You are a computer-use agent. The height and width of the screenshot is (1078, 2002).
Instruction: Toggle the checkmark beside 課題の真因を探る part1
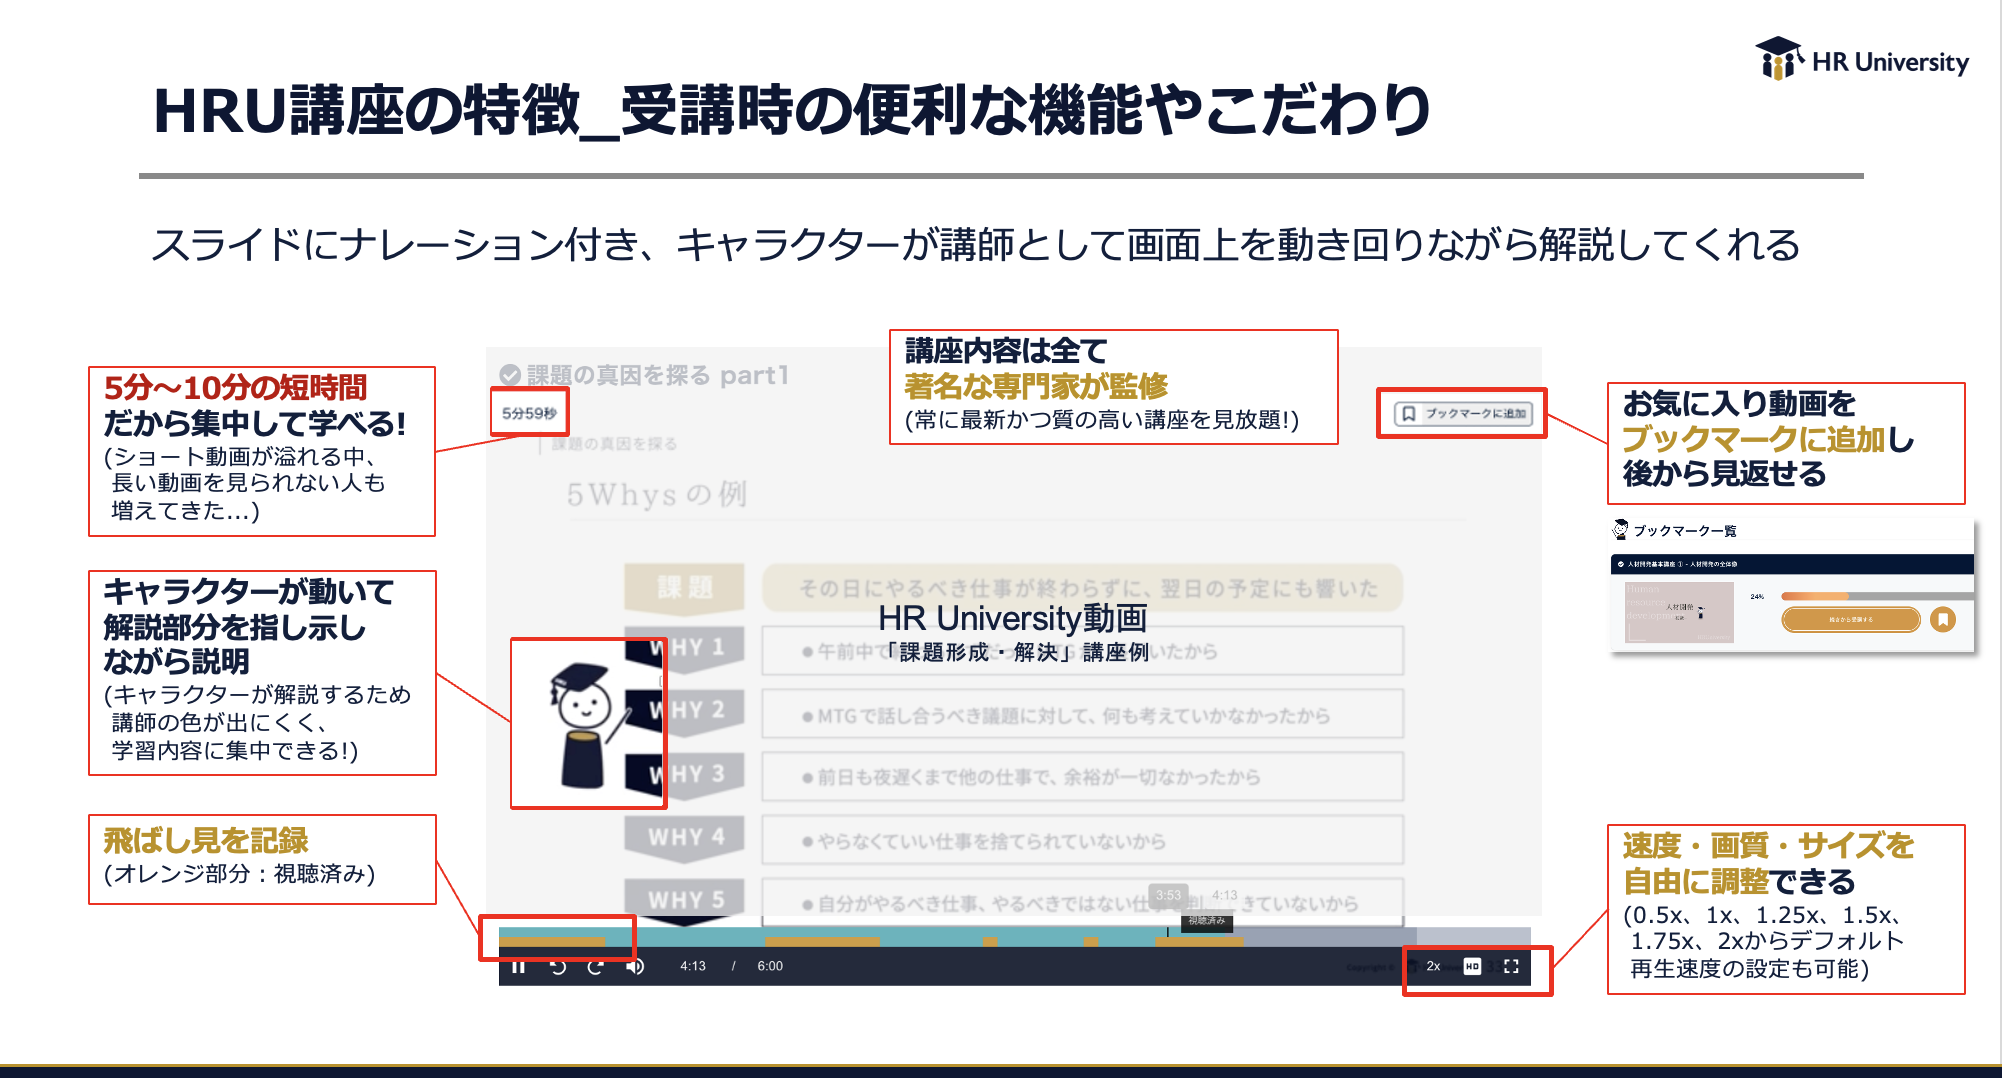click(x=510, y=376)
